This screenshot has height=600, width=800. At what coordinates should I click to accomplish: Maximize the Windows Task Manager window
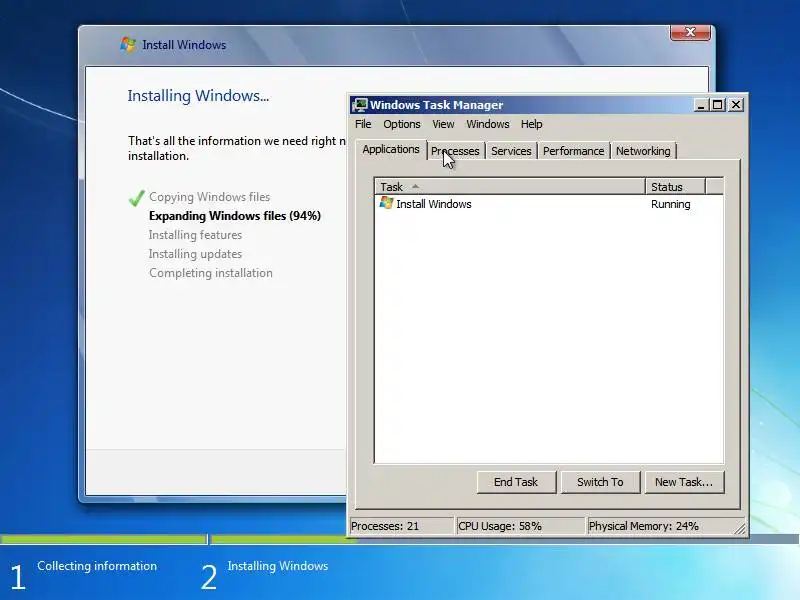click(718, 105)
